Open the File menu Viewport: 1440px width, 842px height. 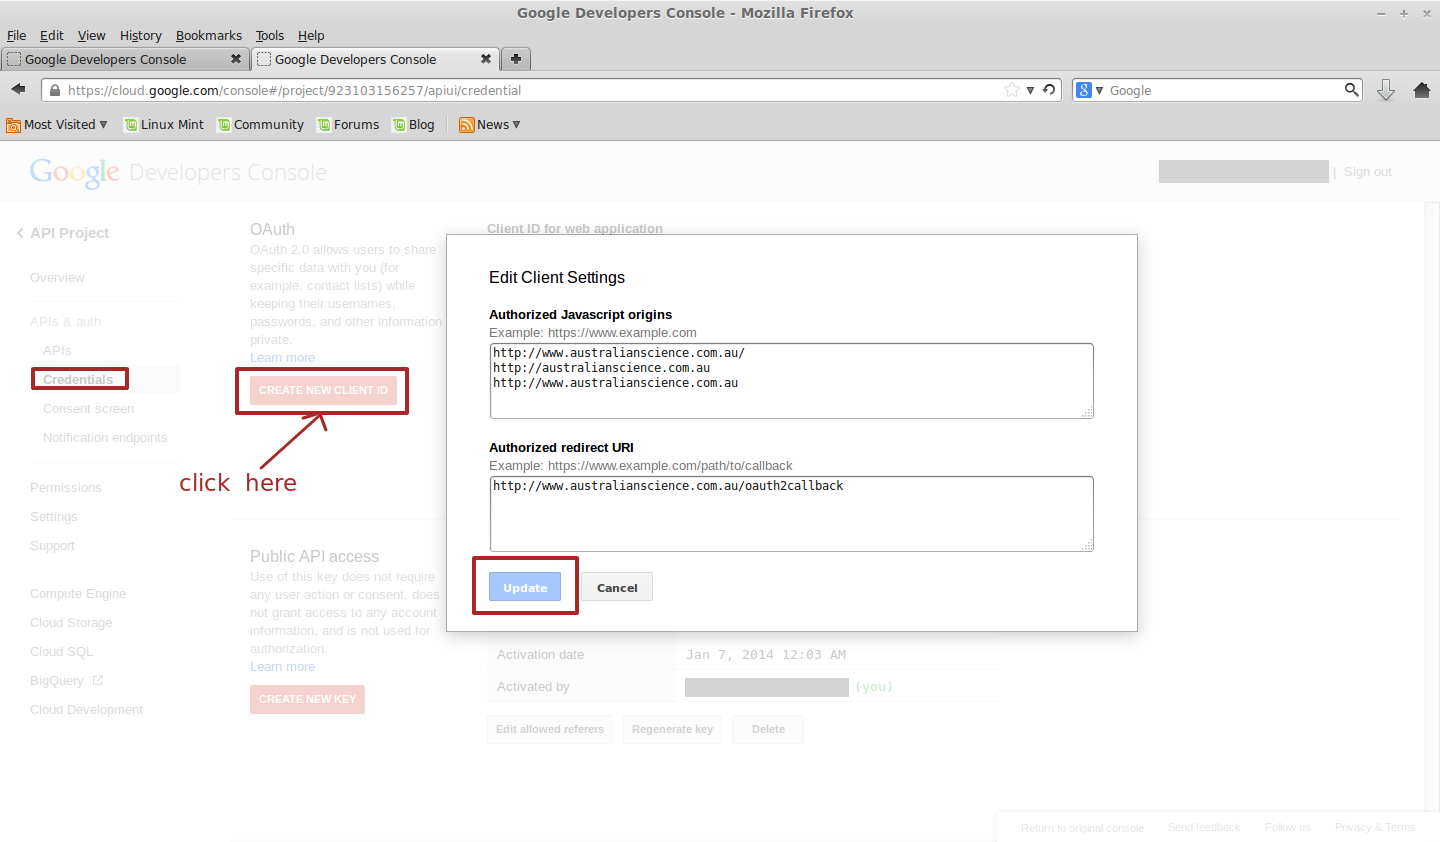pyautogui.click(x=16, y=36)
